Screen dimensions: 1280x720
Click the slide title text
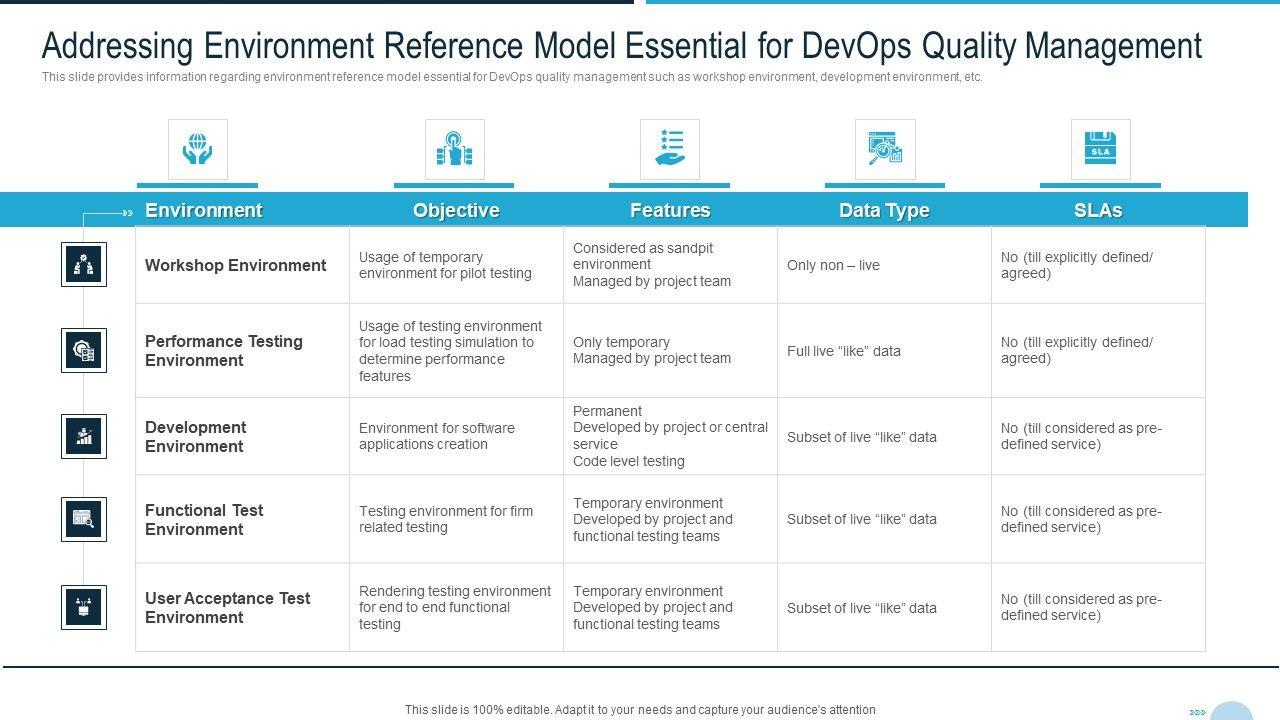(621, 46)
